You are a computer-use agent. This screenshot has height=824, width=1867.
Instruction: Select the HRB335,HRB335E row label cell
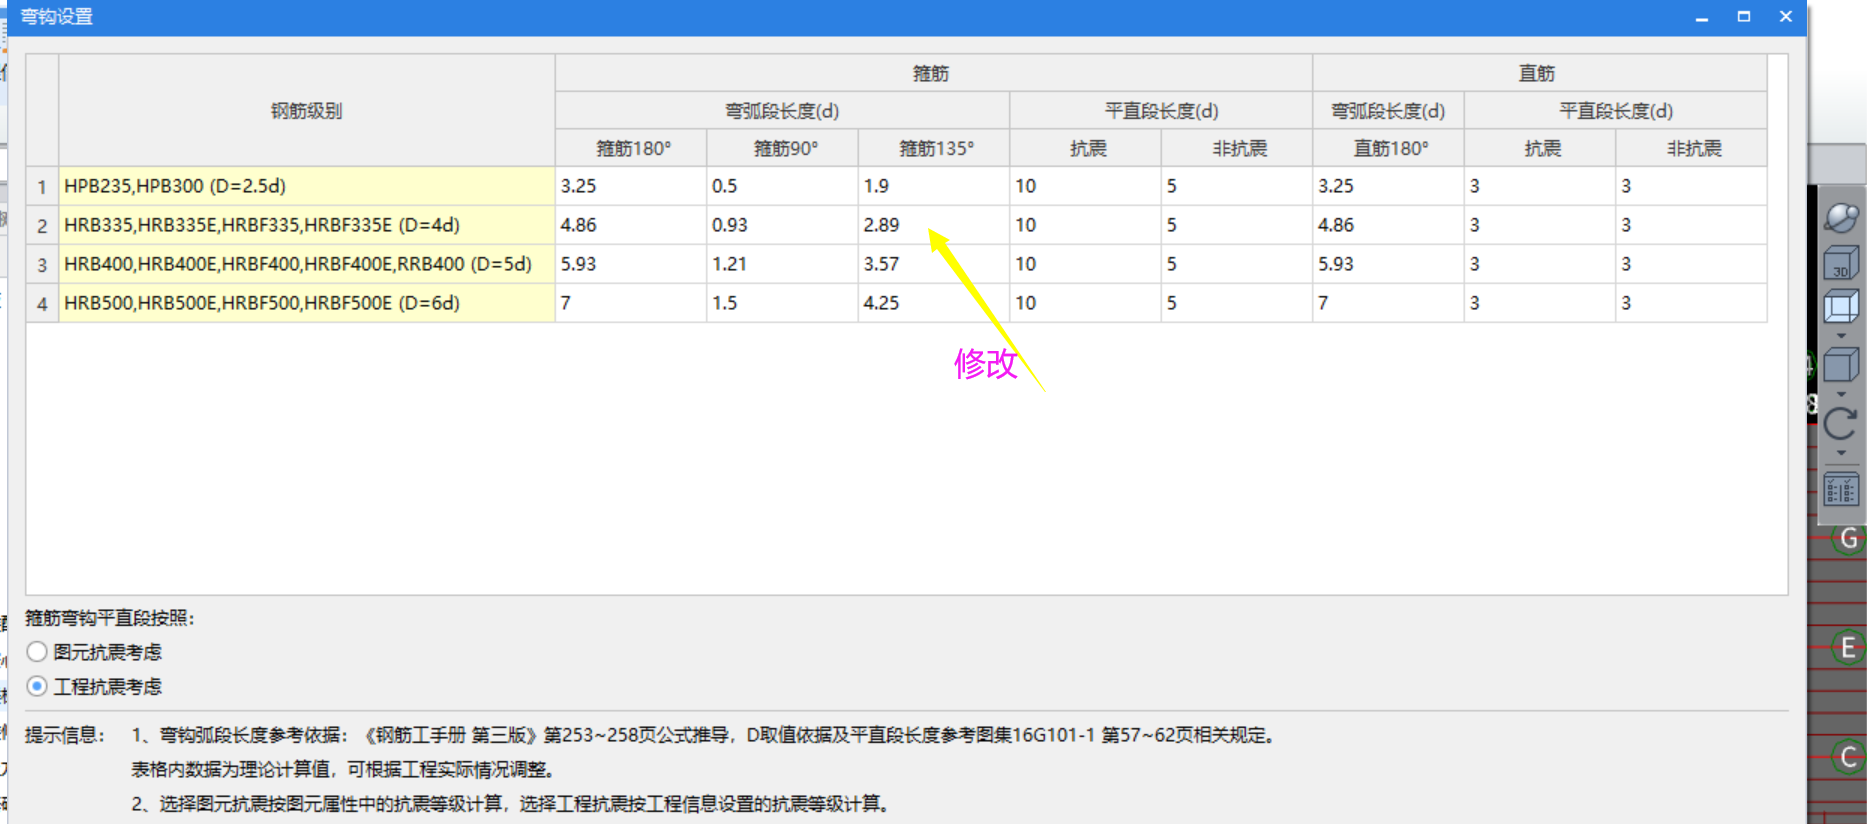pyautogui.click(x=307, y=225)
